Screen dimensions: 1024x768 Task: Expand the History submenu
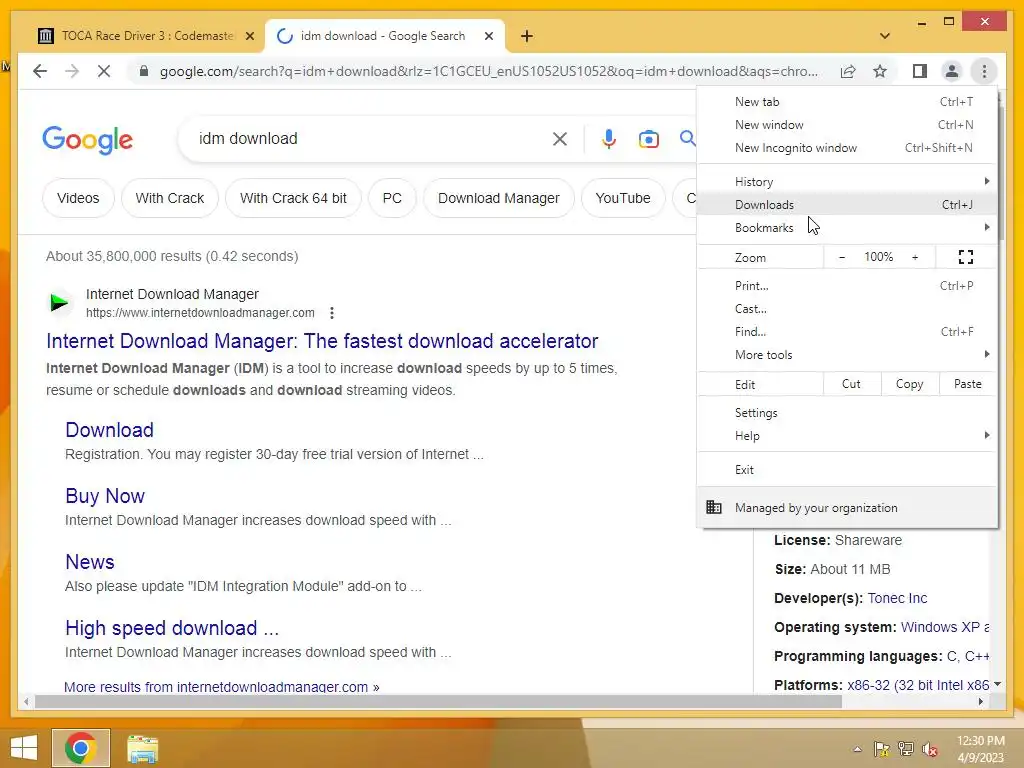click(x=848, y=182)
